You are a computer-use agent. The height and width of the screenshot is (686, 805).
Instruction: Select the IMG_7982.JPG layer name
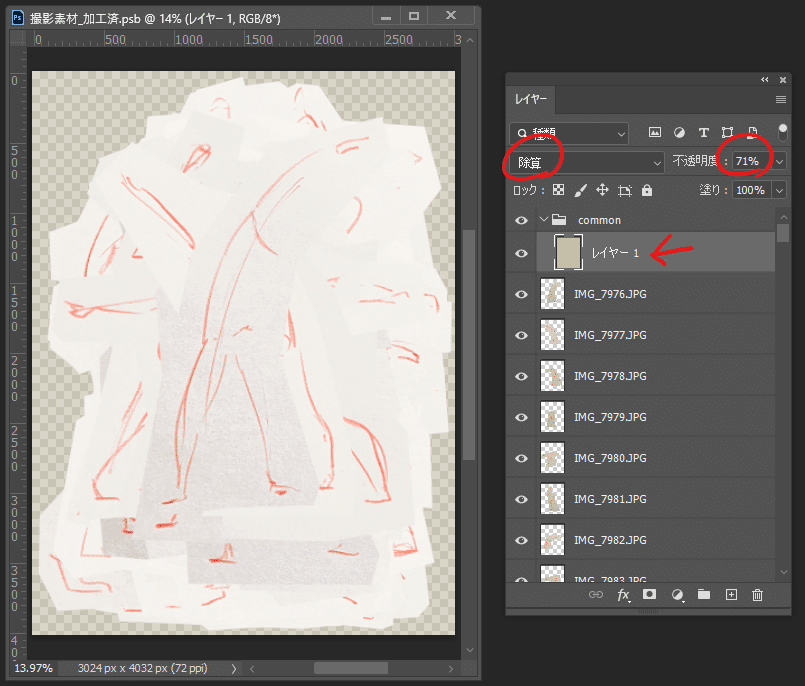(x=610, y=540)
